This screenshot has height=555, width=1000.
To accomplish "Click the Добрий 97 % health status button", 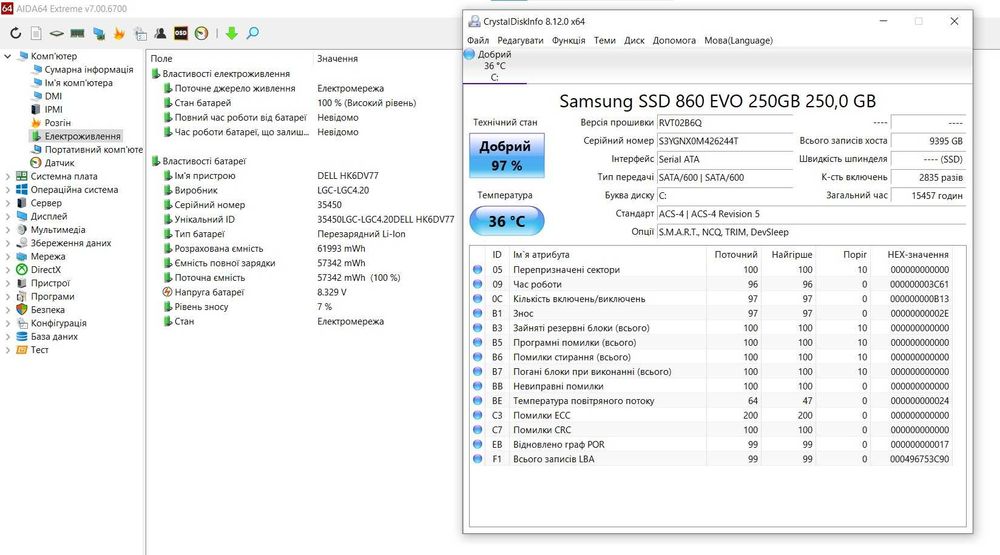I will click(x=507, y=155).
